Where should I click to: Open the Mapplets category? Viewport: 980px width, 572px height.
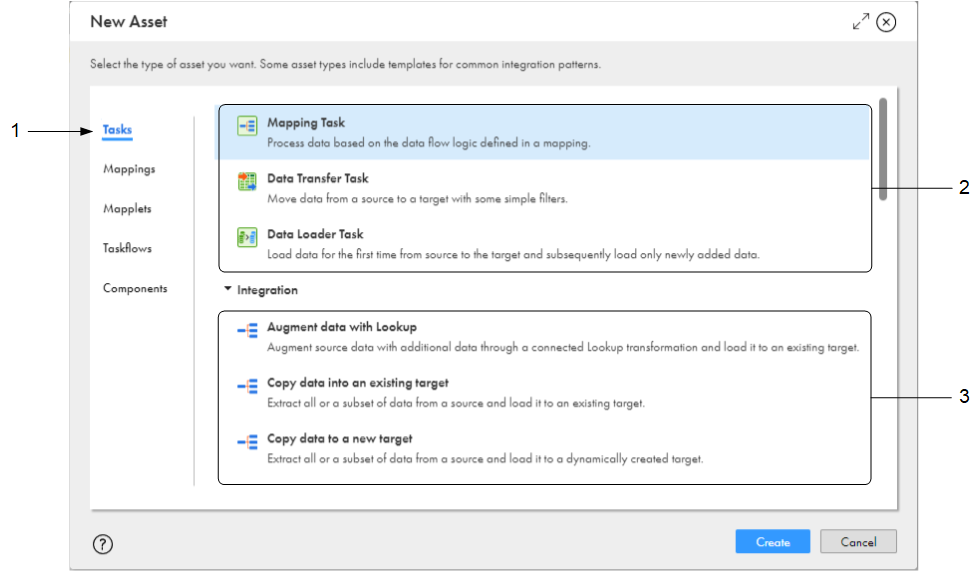coord(128,209)
